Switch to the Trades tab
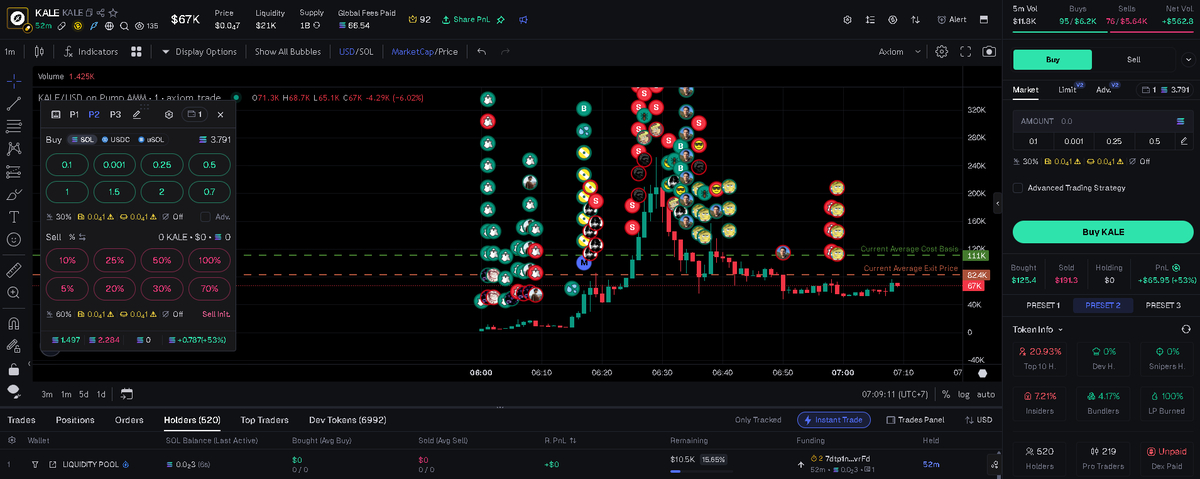Viewport: 1200px width, 479px height. 21,420
